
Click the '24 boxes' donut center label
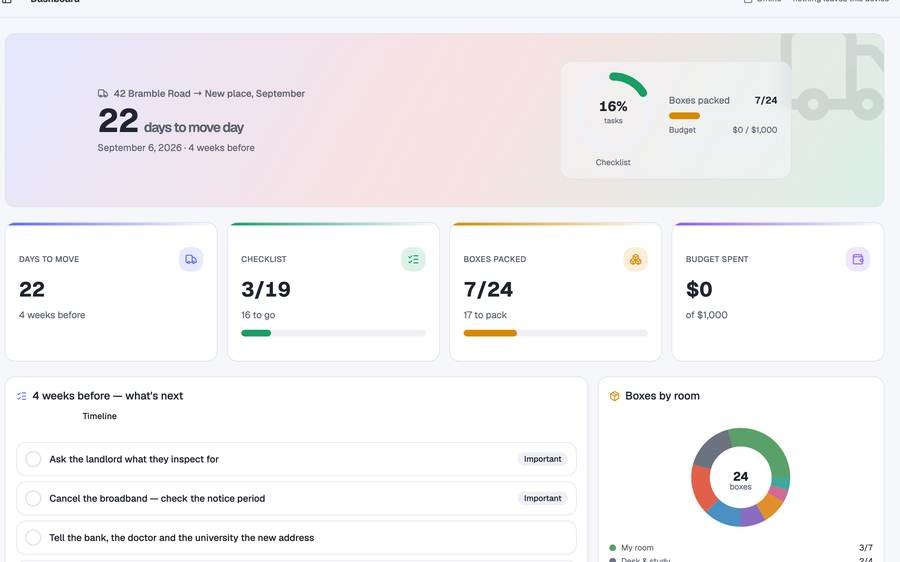pyautogui.click(x=740, y=480)
